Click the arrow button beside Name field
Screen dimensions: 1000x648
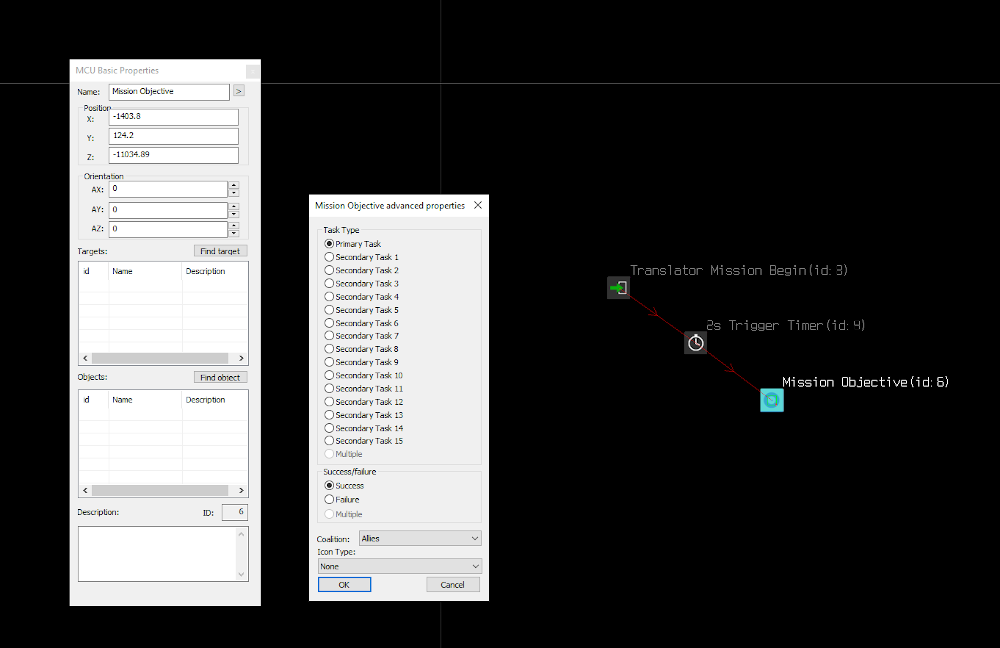238,91
